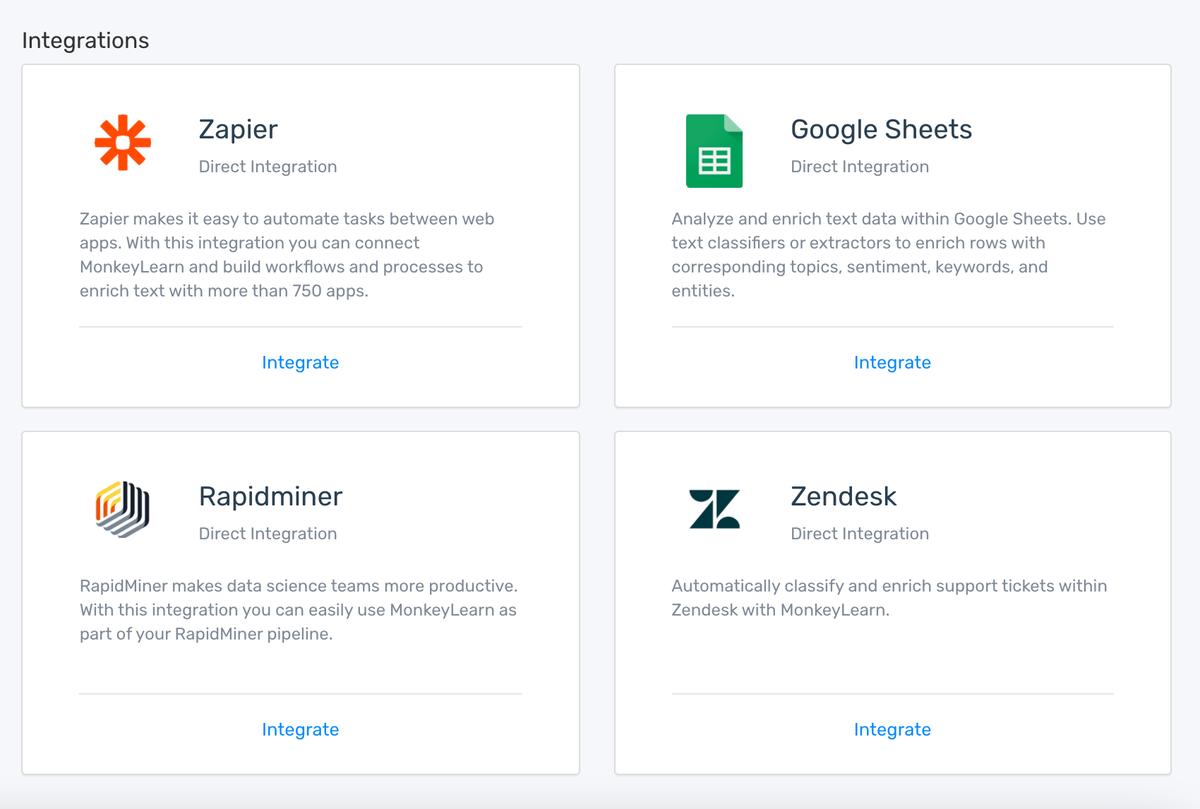Image resolution: width=1200 pixels, height=809 pixels.
Task: Select the Rapidminer heading text
Action: (x=270, y=496)
